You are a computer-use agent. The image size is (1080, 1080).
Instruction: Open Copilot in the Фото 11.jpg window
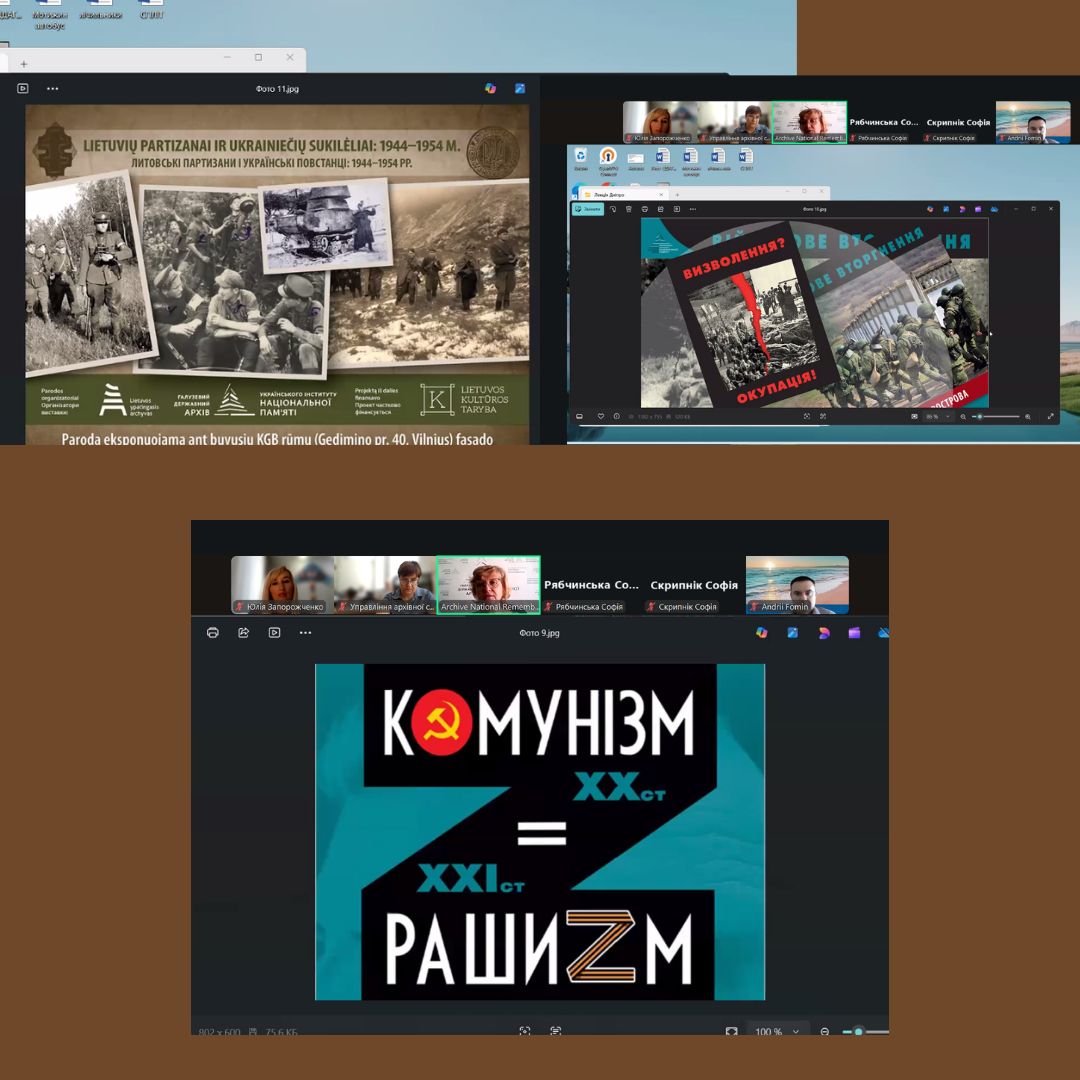point(490,88)
